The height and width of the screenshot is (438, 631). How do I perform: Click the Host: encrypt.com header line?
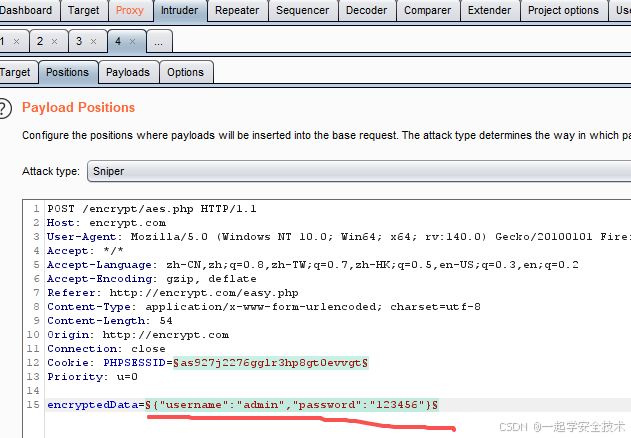tap(106, 223)
